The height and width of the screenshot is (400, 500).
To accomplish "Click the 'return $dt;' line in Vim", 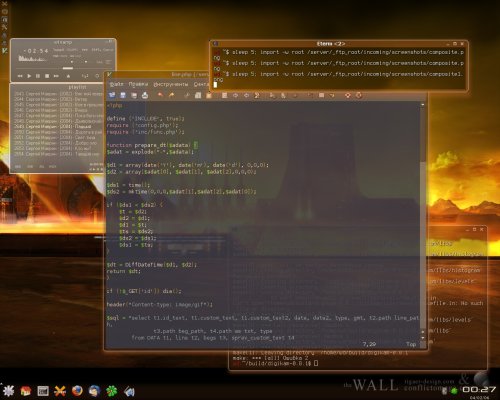I will [123, 271].
